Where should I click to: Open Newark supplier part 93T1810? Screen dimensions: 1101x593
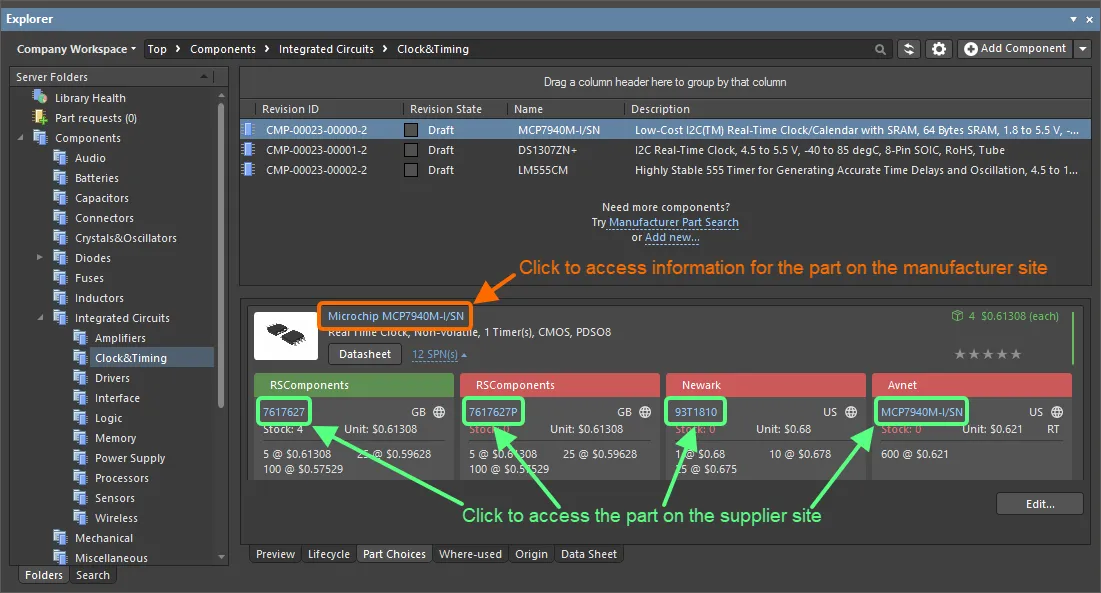696,412
